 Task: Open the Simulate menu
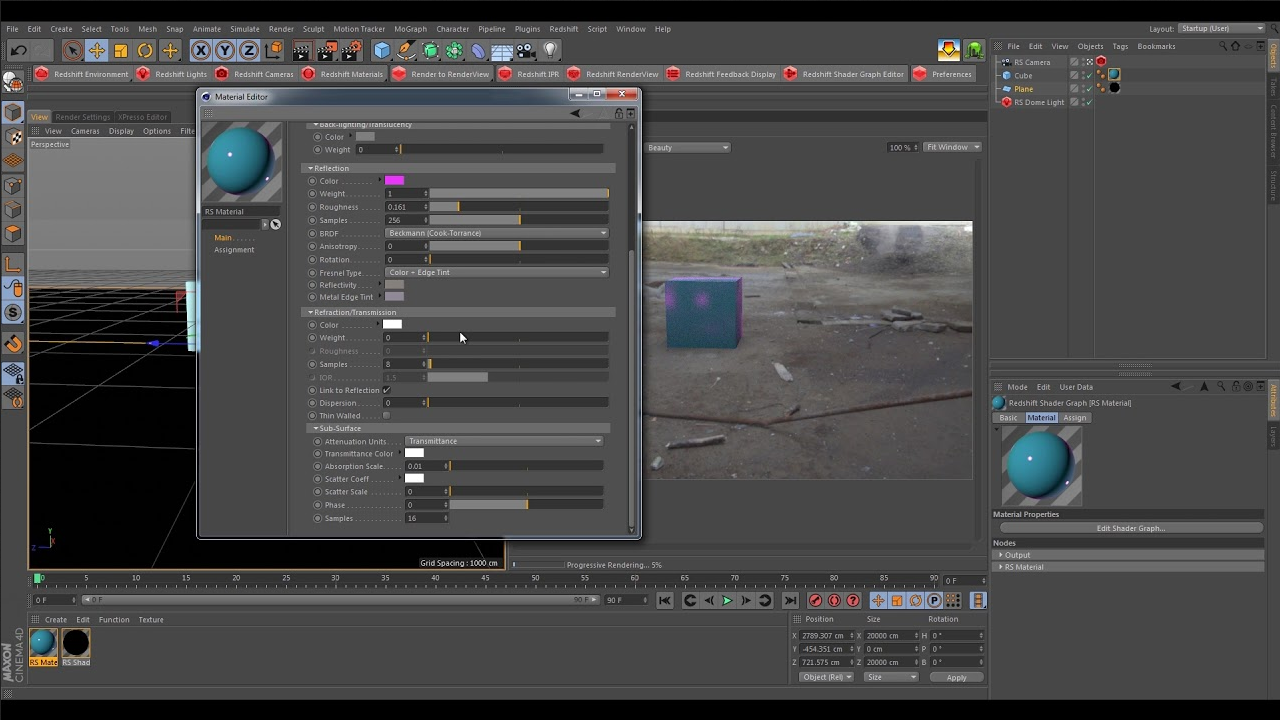click(245, 29)
